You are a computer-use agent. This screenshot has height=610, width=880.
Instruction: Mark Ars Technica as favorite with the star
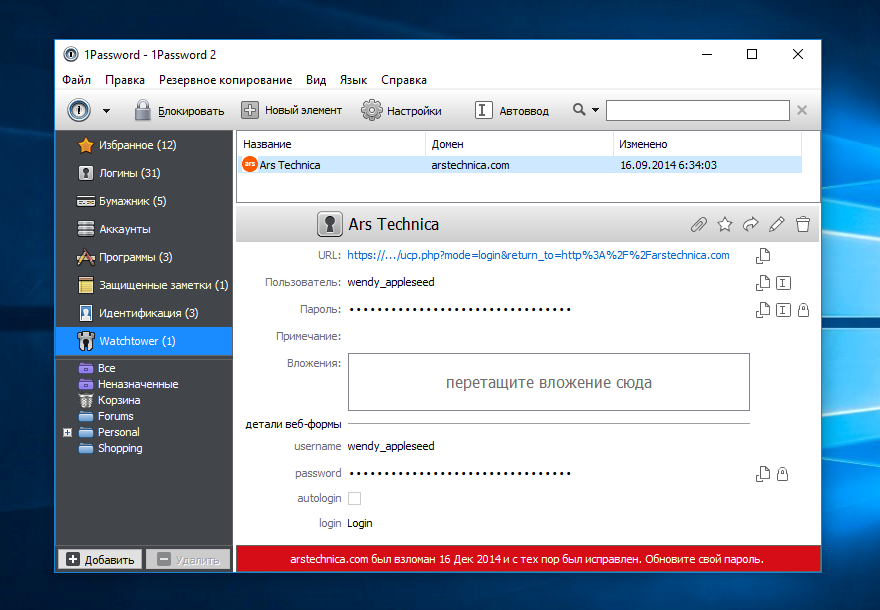(725, 224)
